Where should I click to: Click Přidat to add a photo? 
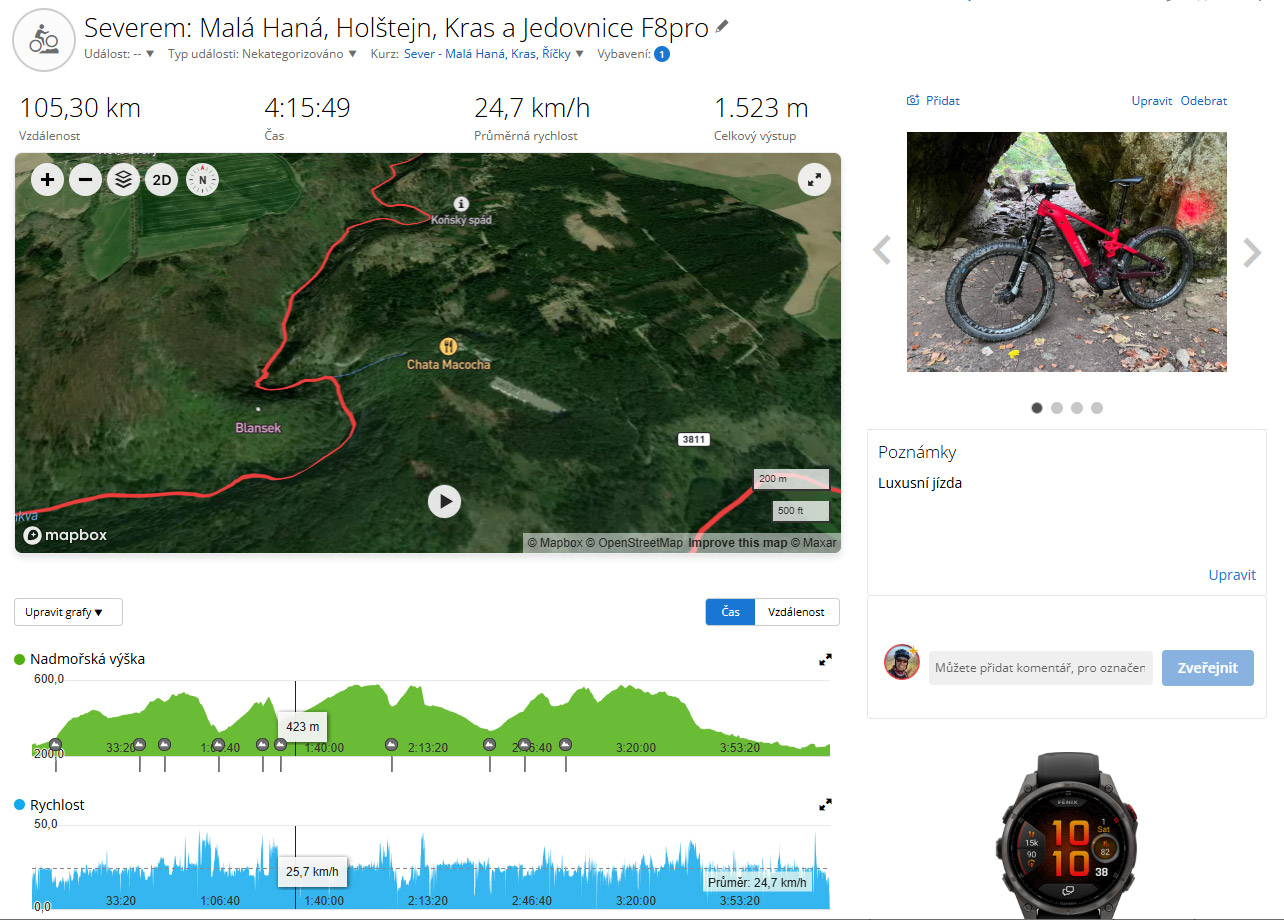tap(933, 101)
